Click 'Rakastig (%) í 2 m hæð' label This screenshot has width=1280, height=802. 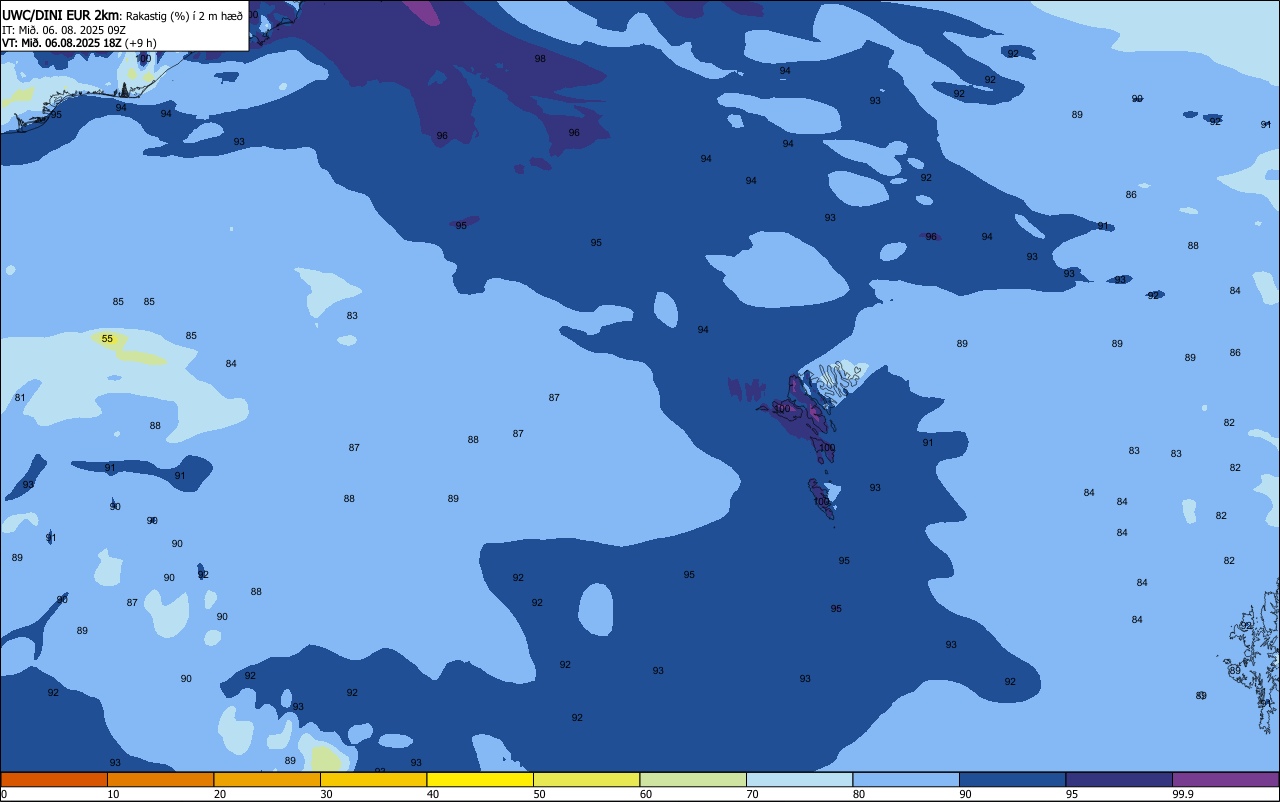click(184, 16)
